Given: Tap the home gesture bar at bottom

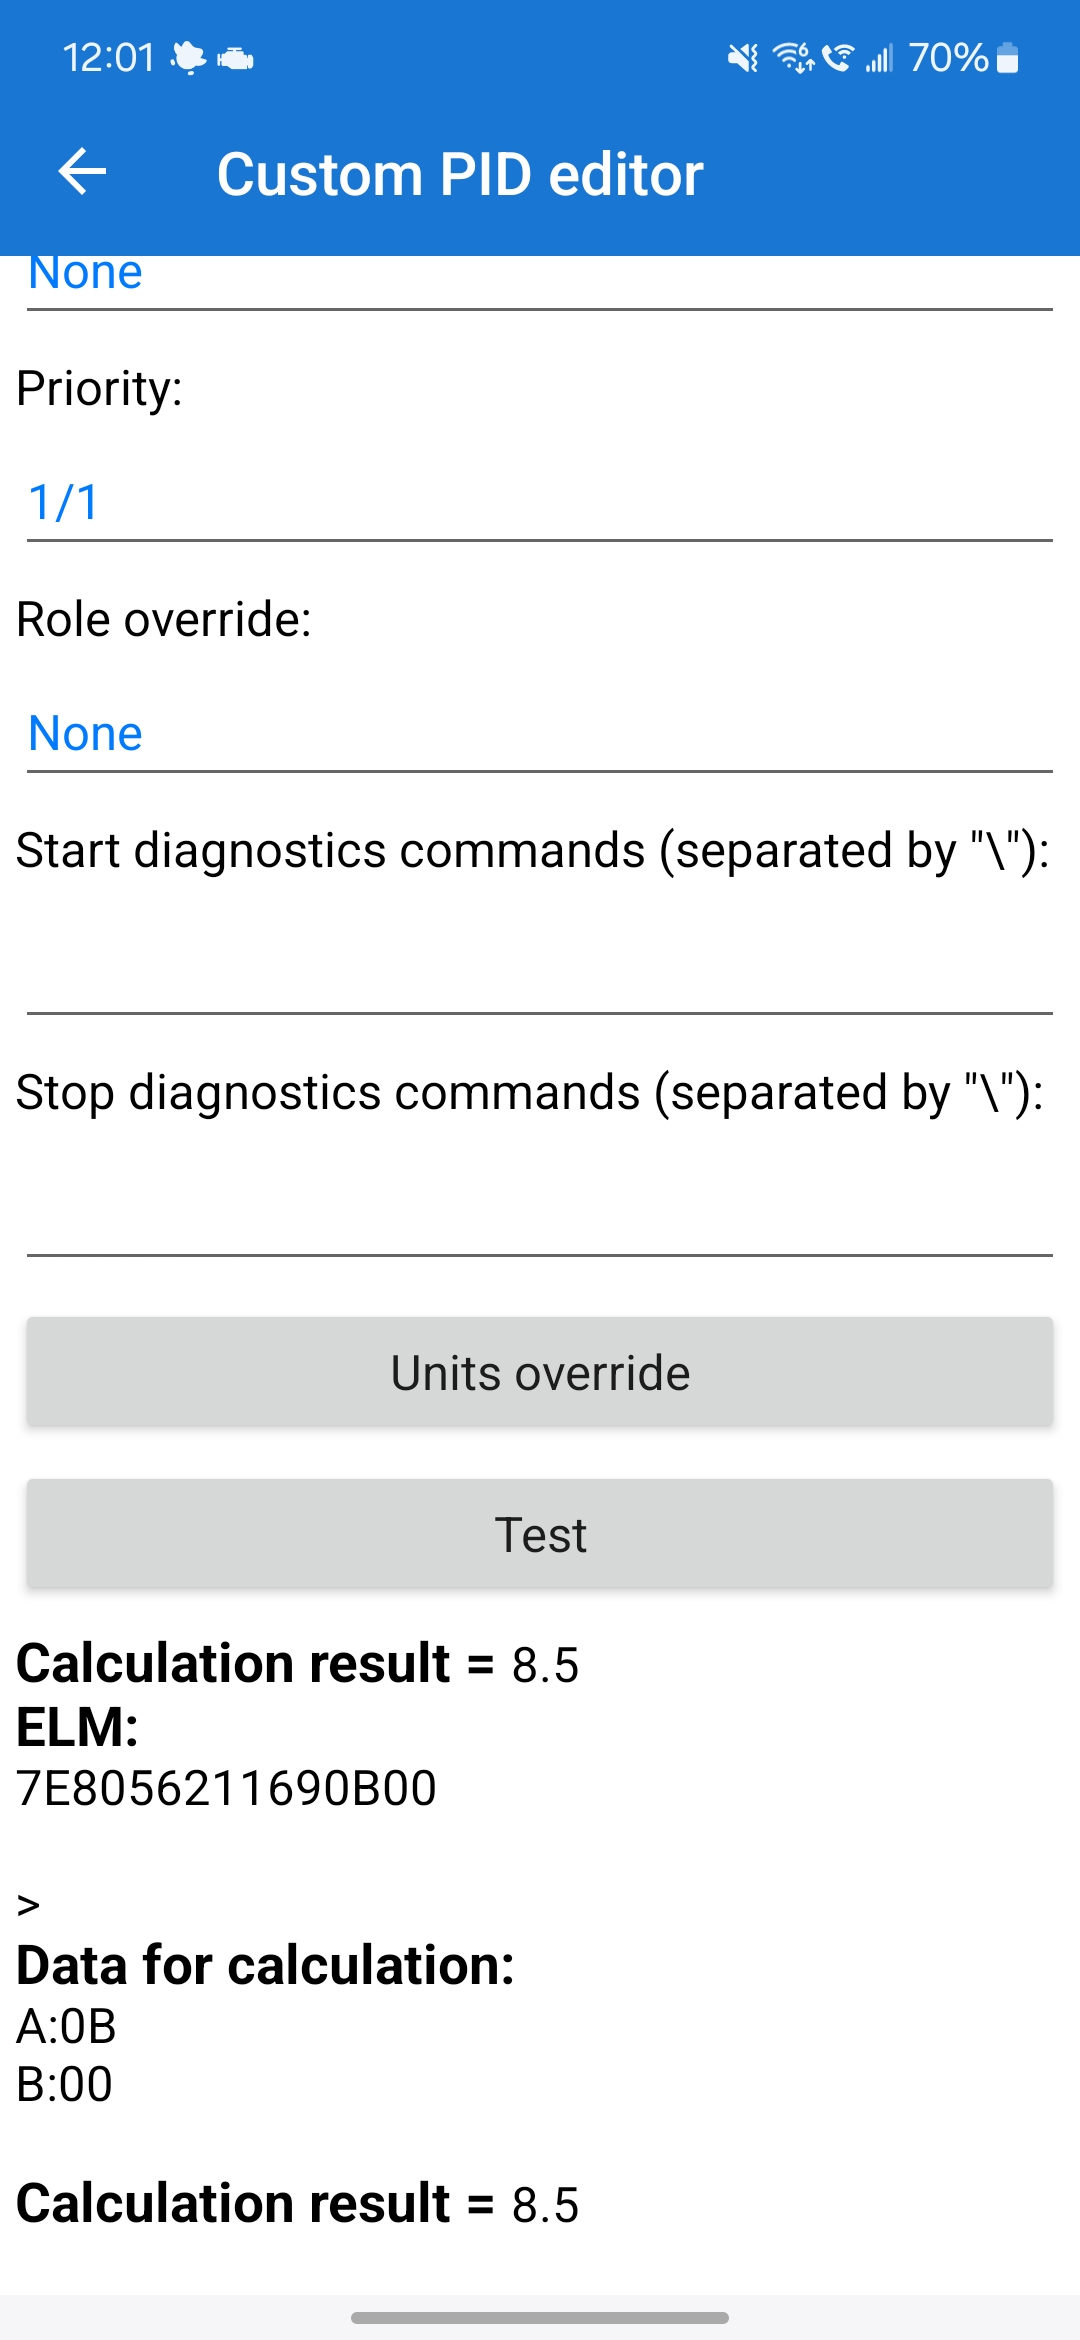Looking at the screenshot, I should 540,2317.
